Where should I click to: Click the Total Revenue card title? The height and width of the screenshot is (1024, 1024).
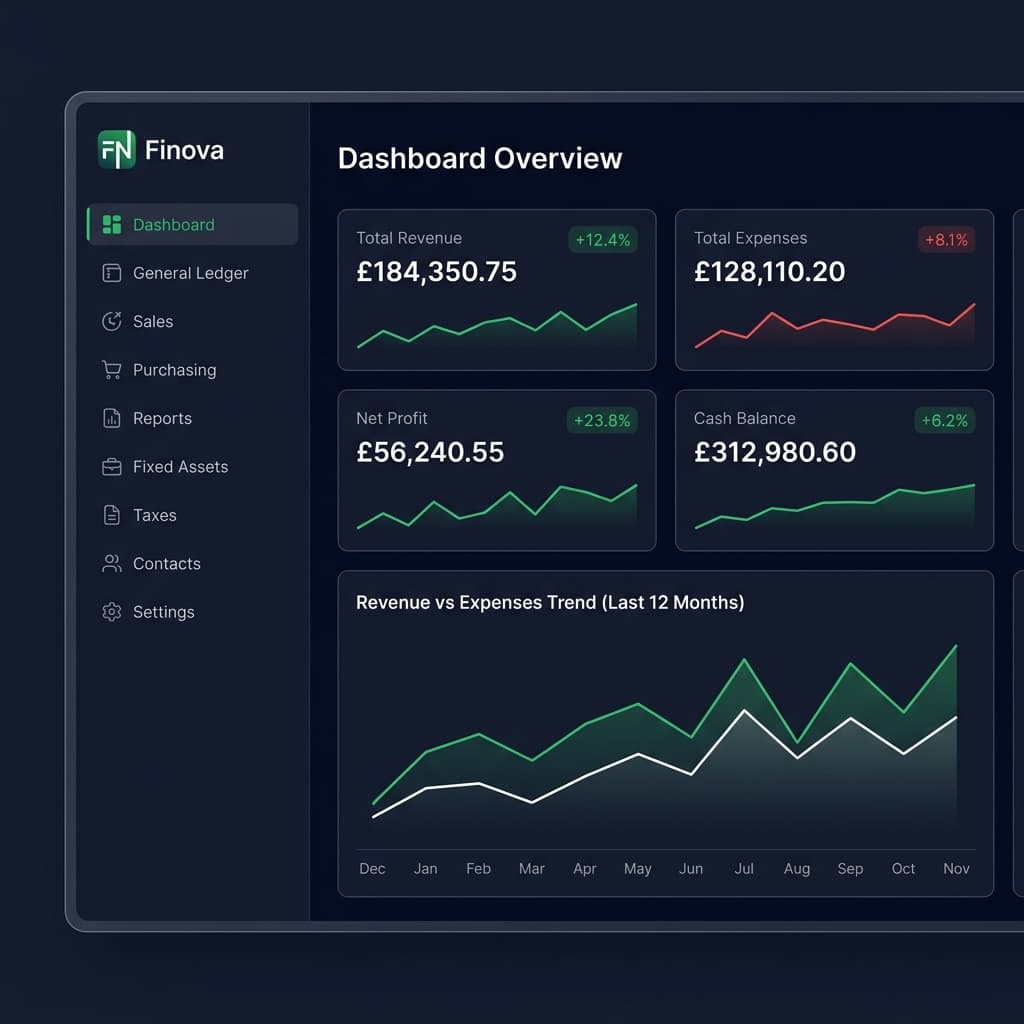[x=409, y=238]
